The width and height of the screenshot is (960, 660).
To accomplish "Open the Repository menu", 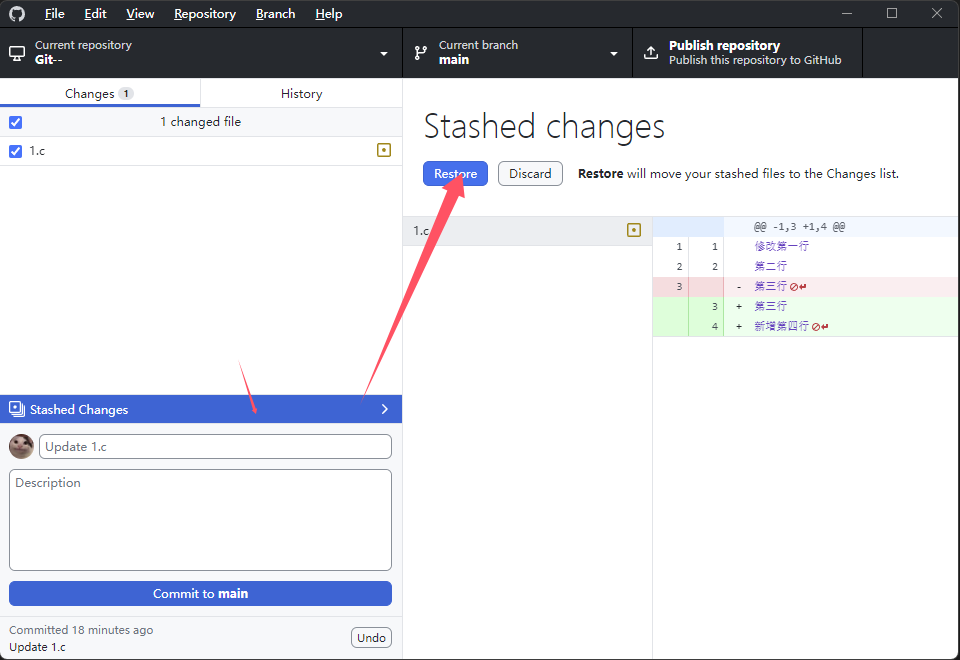I will [204, 14].
